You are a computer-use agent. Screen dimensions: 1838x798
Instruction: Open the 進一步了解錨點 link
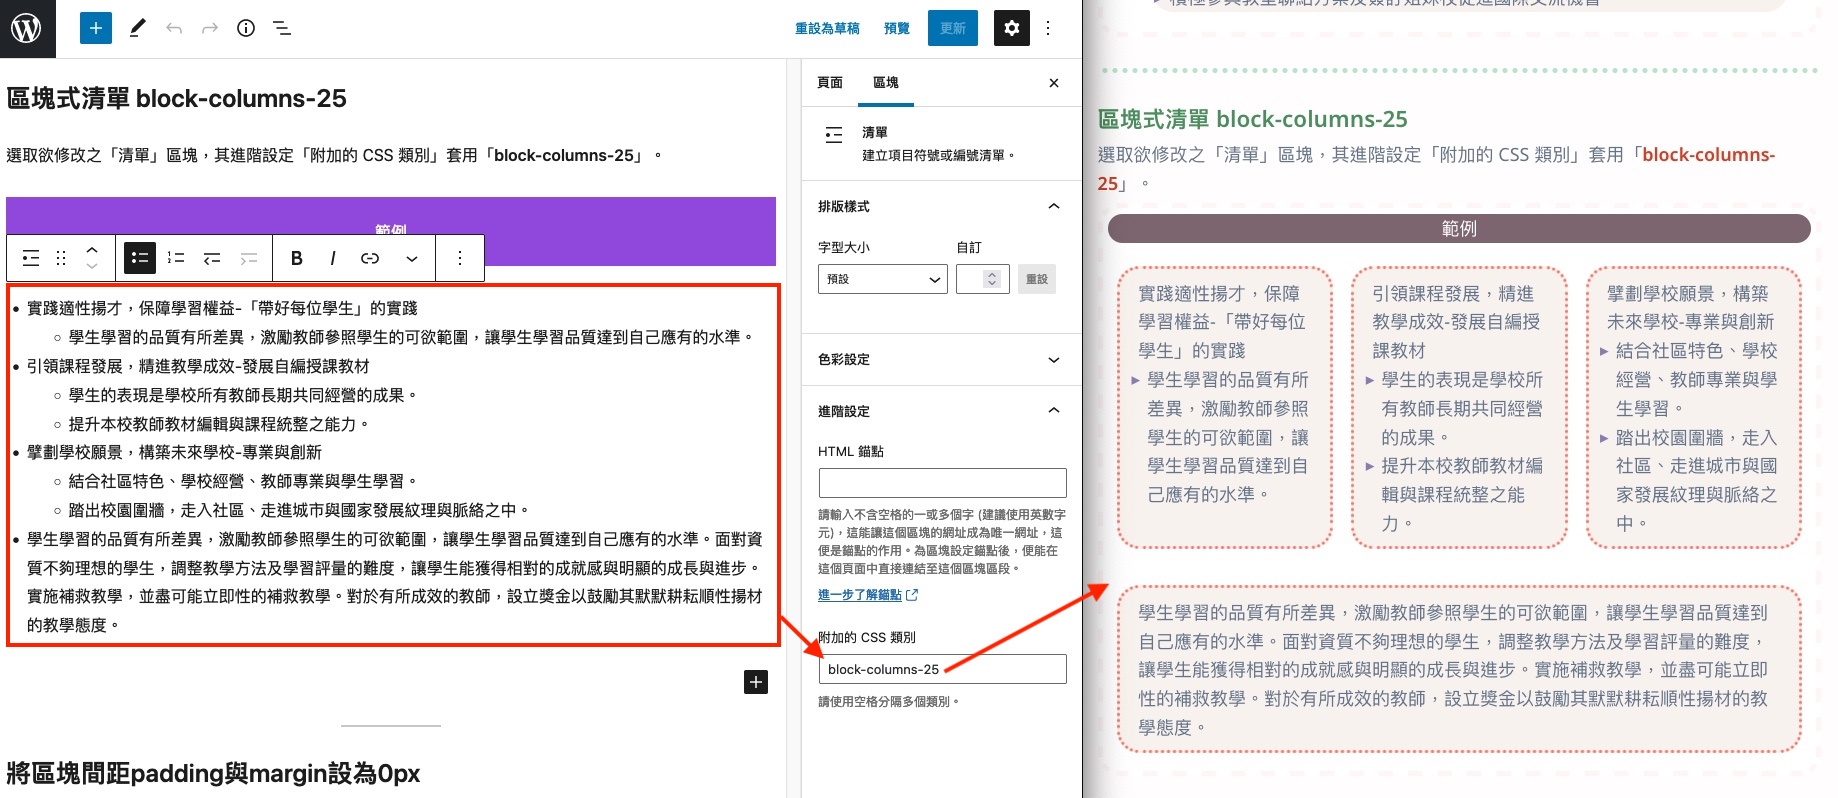tap(868, 595)
